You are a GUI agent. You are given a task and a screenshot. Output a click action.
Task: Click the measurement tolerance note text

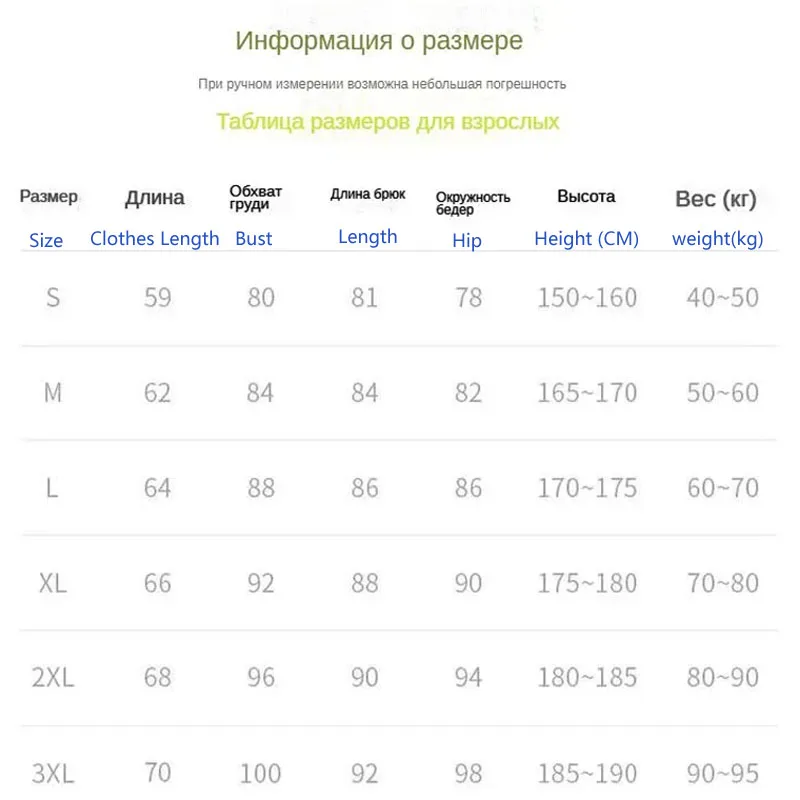point(382,84)
